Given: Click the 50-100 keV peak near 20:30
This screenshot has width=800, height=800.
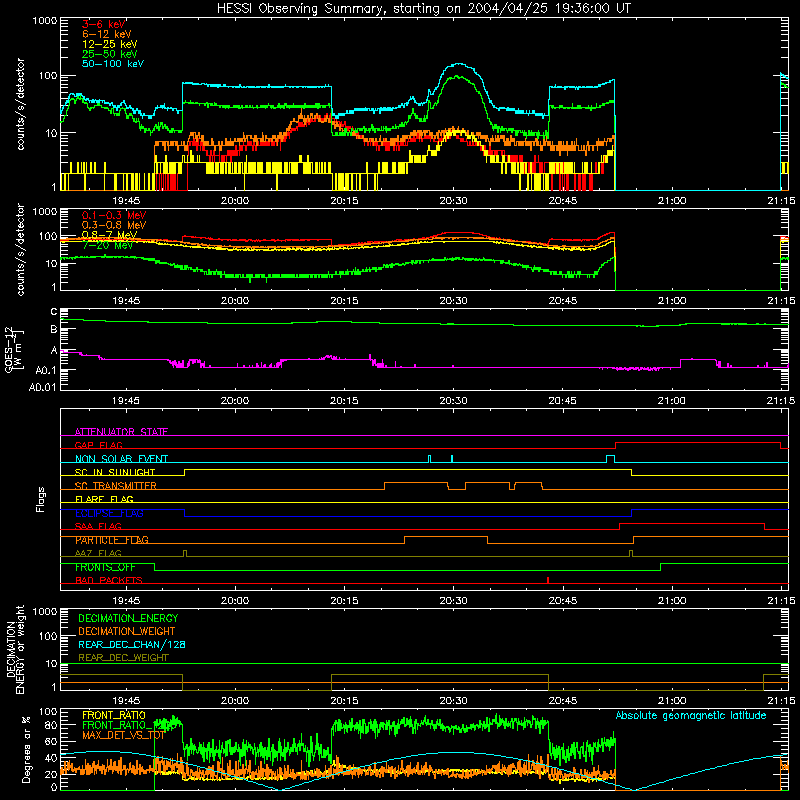Looking at the screenshot, I should coord(459,64).
